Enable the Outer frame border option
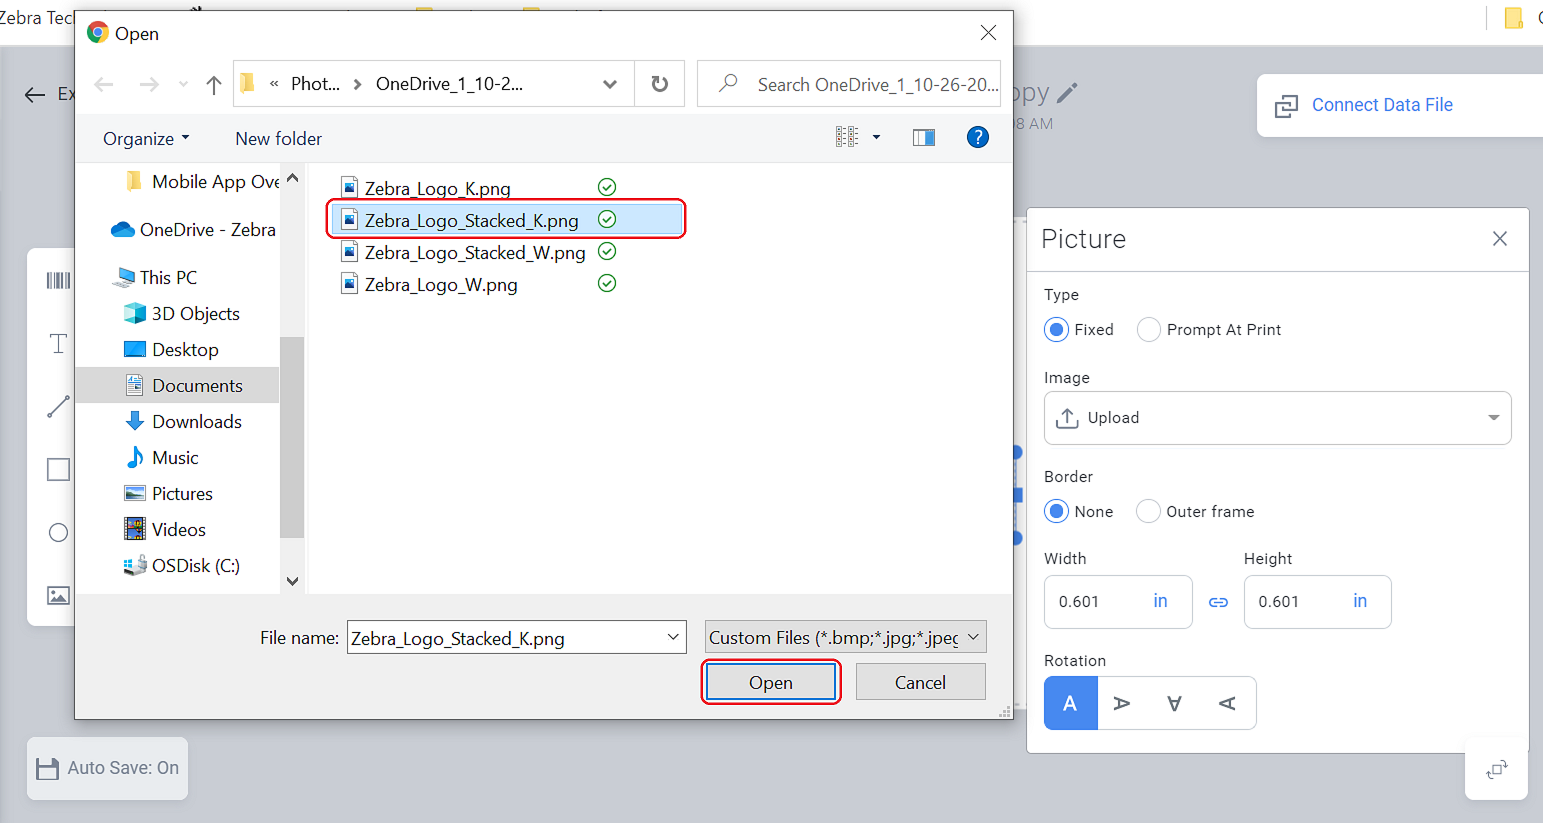The image size is (1543, 823). [1148, 511]
